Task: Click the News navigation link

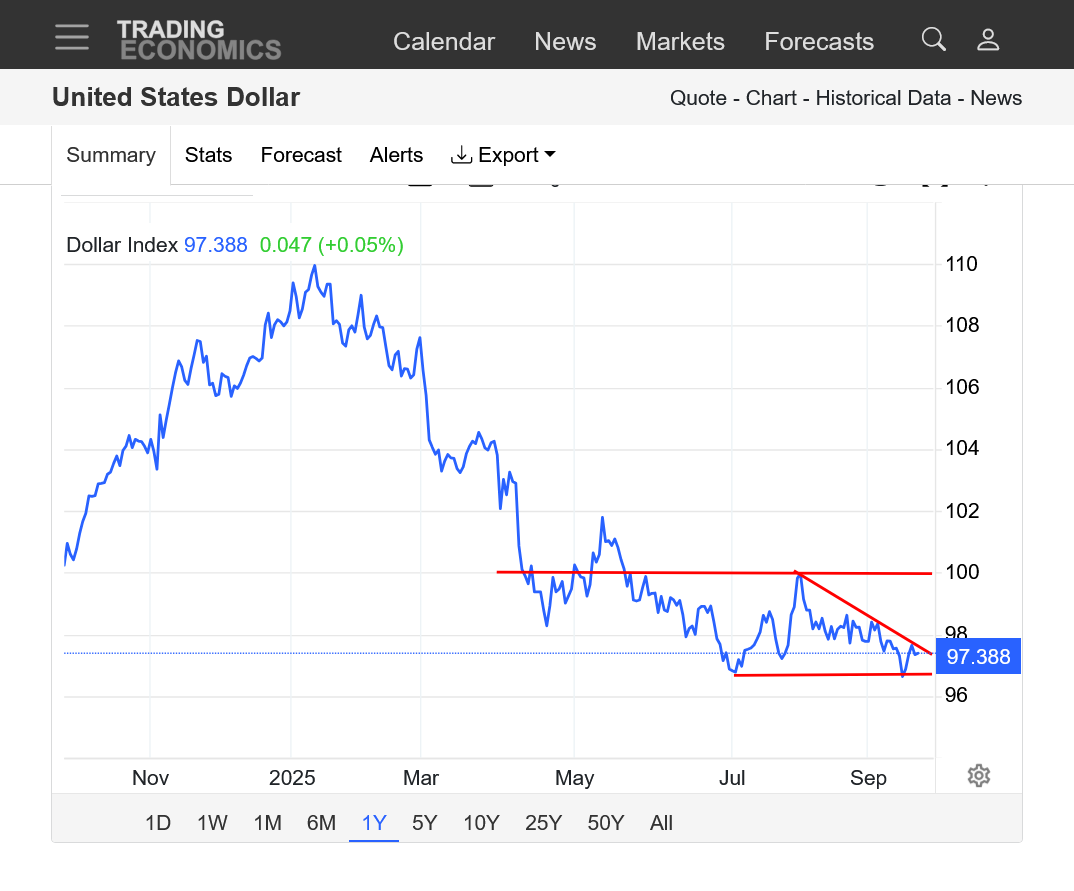Action: coord(565,41)
